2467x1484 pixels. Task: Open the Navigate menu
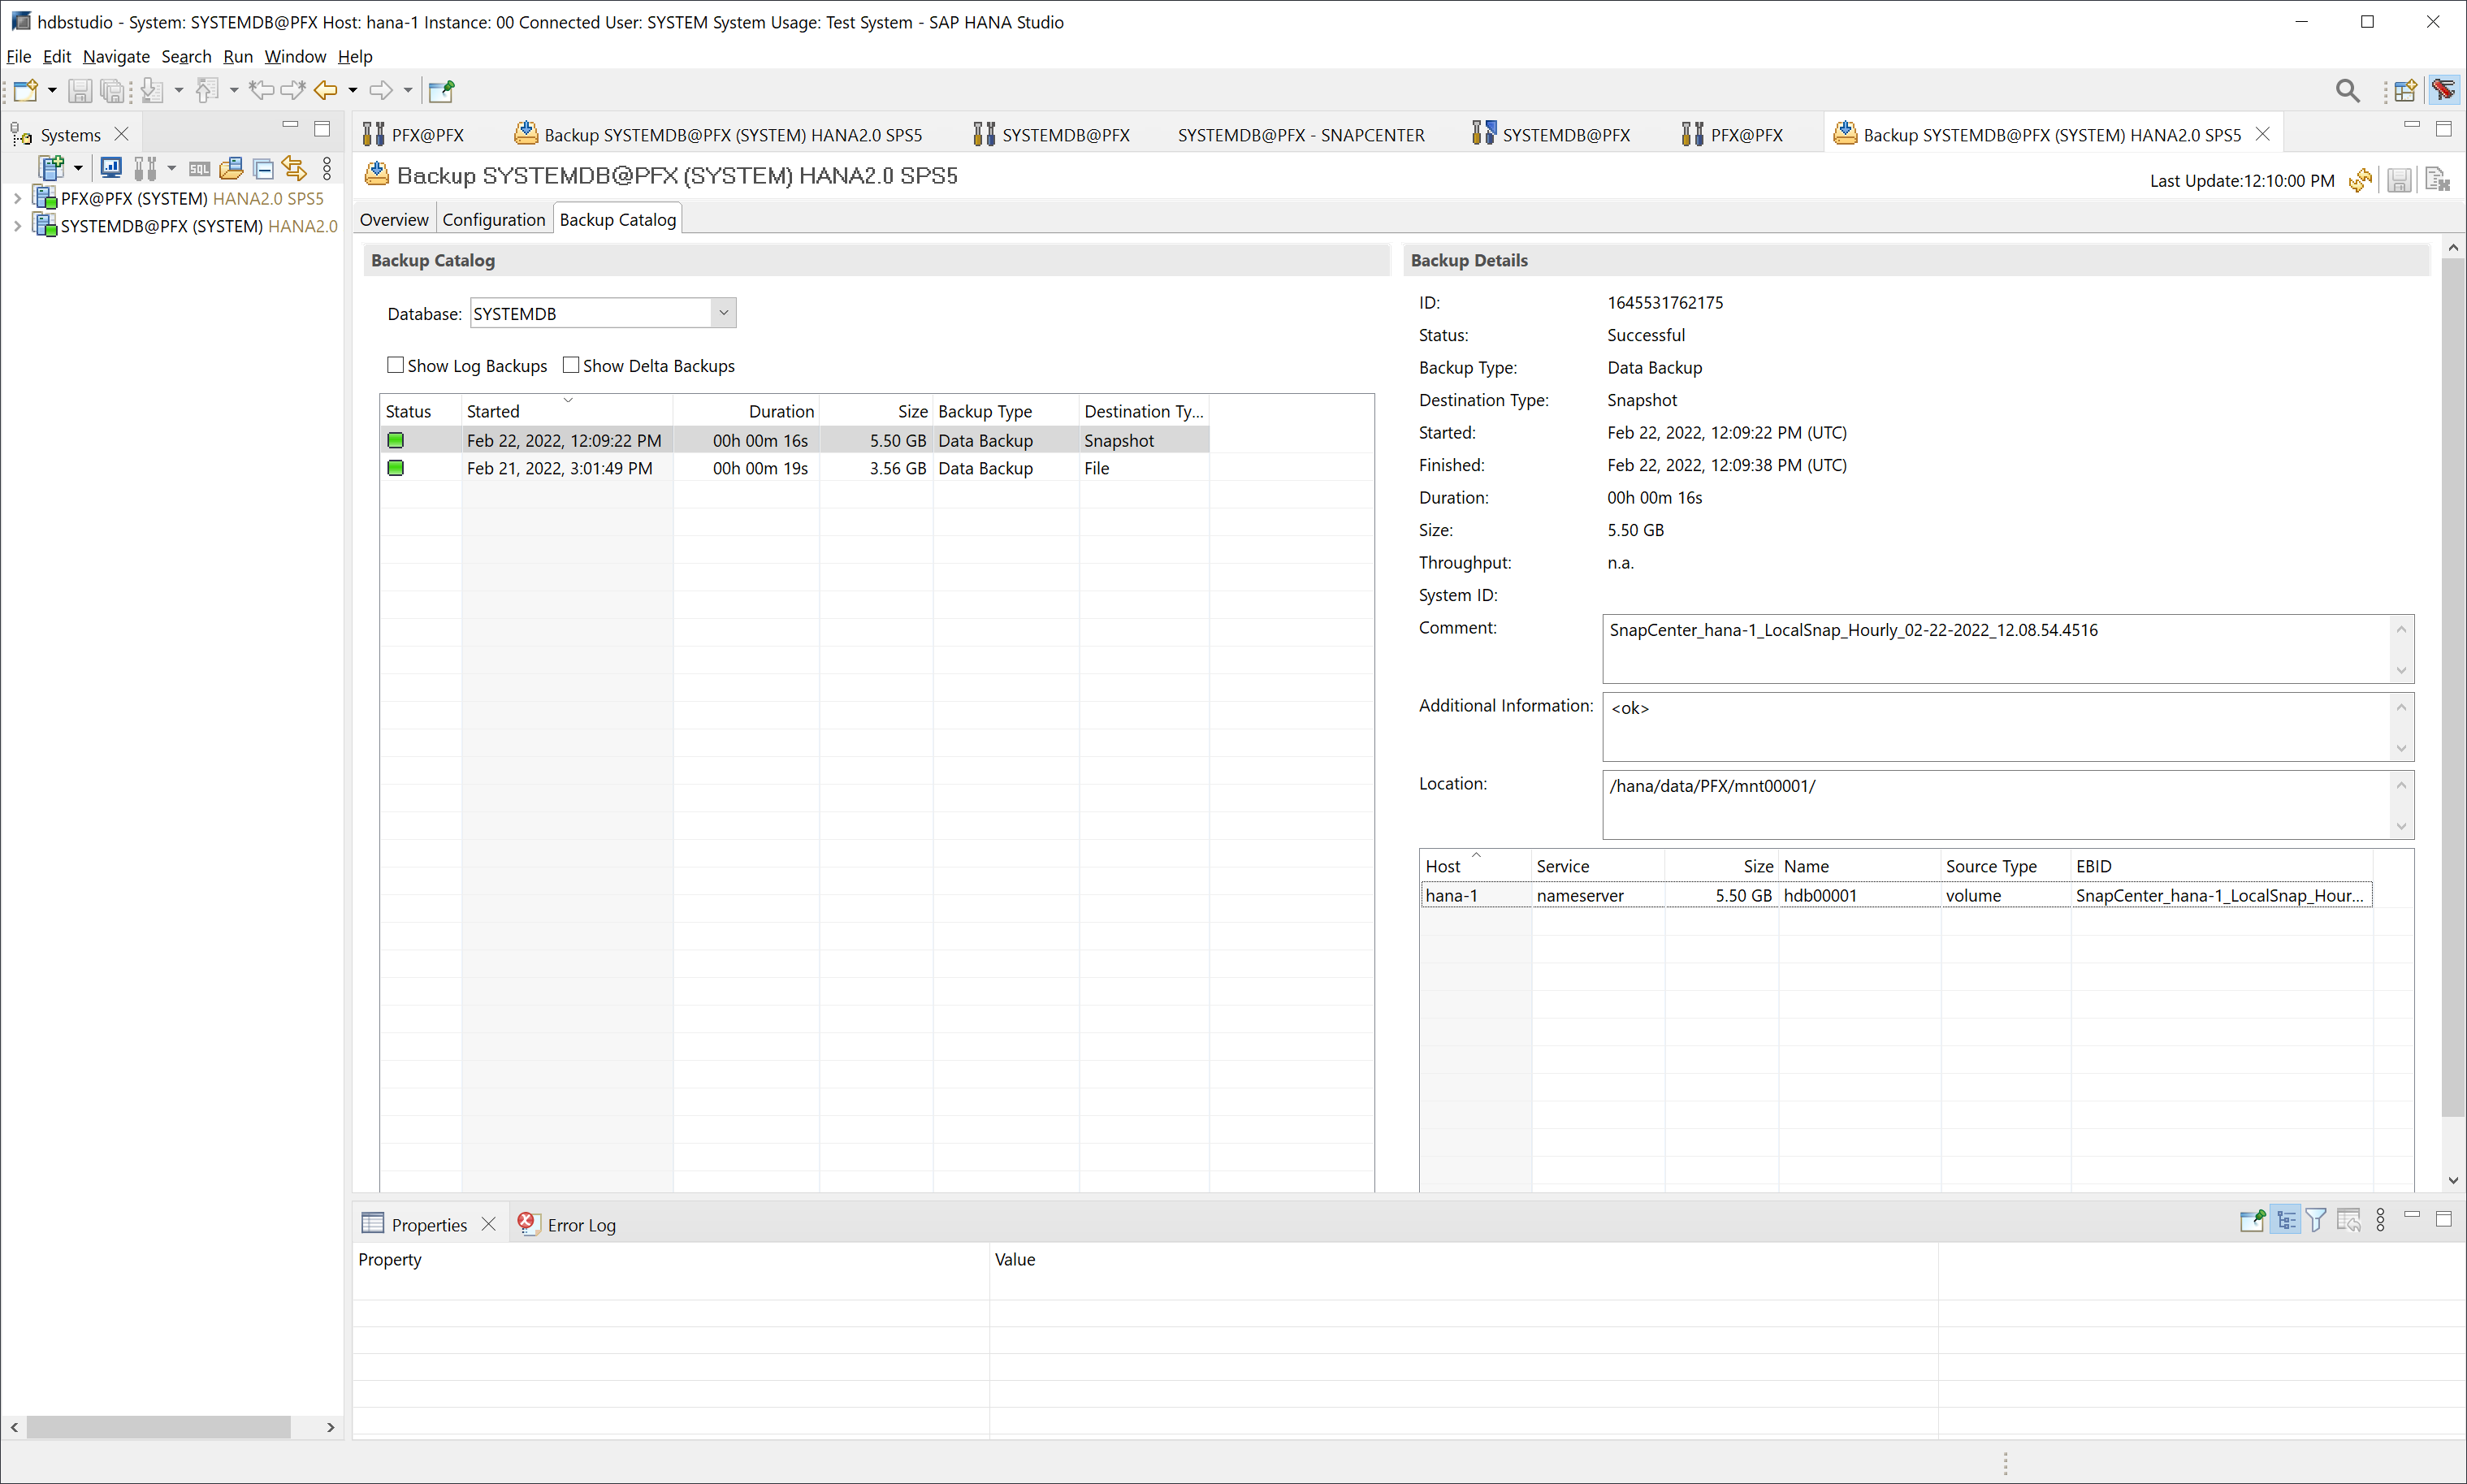point(116,57)
